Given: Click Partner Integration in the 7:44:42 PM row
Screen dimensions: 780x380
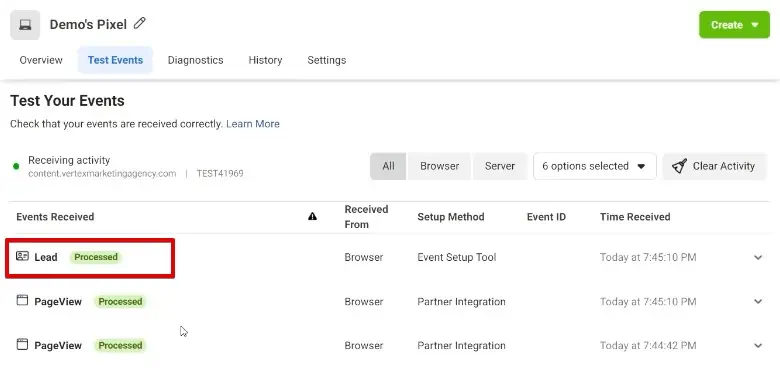Looking at the screenshot, I should point(461,345).
